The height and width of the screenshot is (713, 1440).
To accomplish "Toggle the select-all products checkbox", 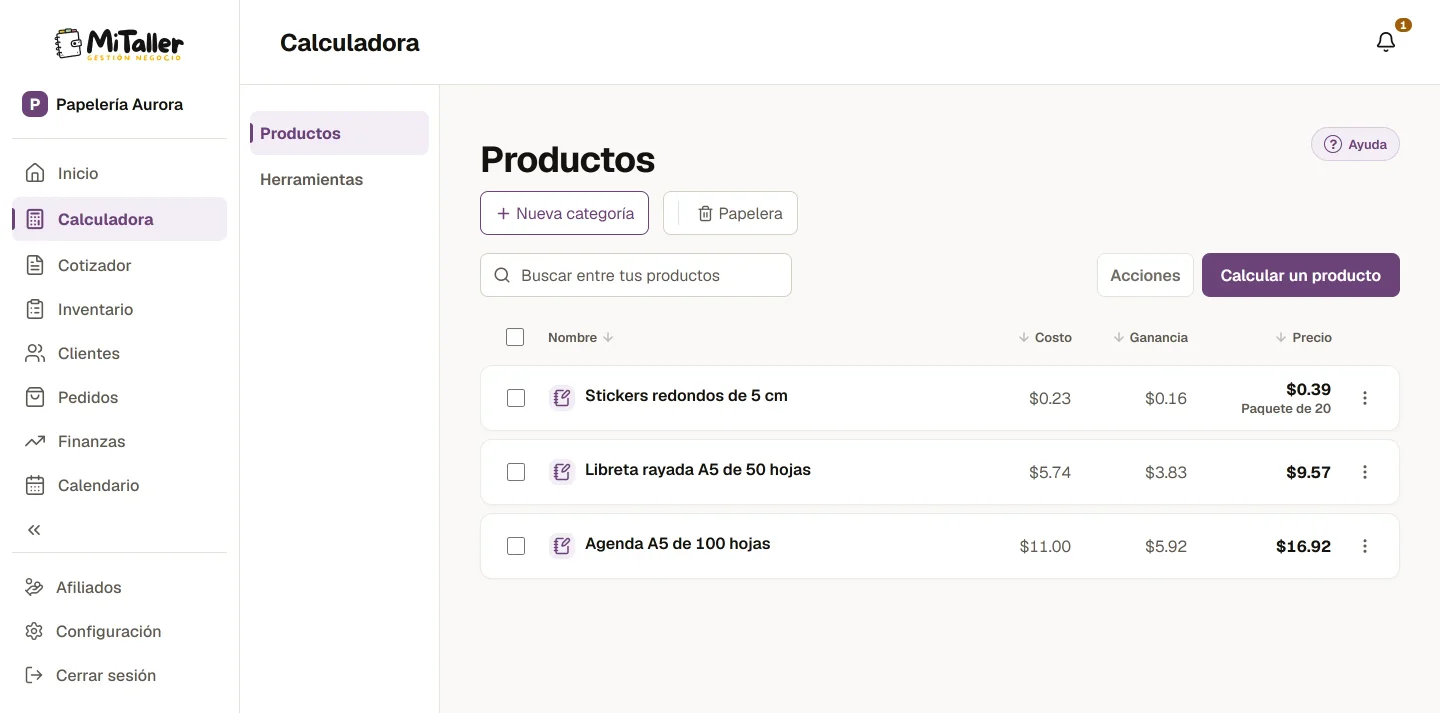I will pos(515,337).
